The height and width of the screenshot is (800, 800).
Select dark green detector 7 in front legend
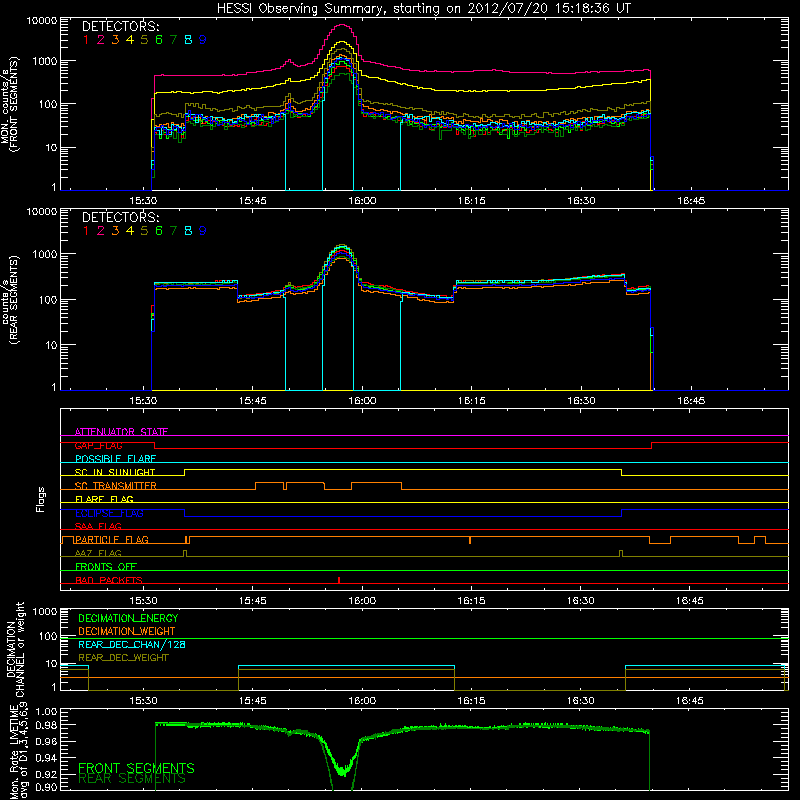173,40
